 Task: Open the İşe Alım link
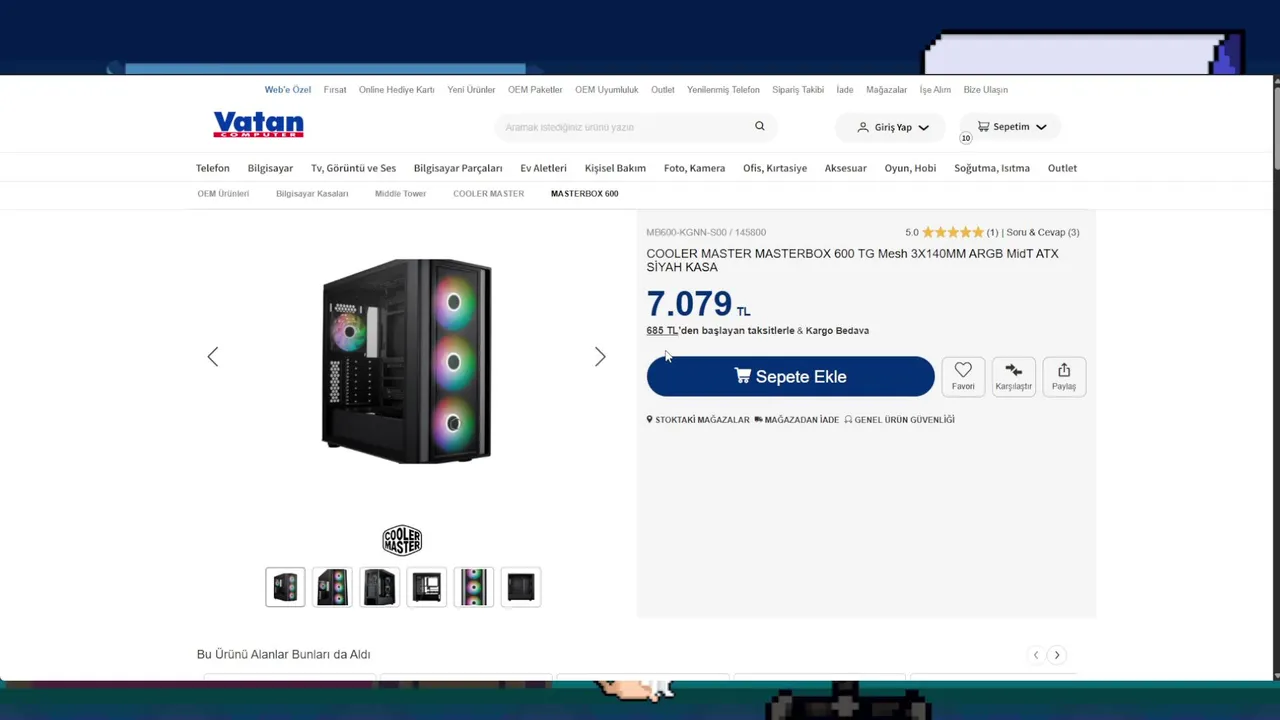coord(935,90)
